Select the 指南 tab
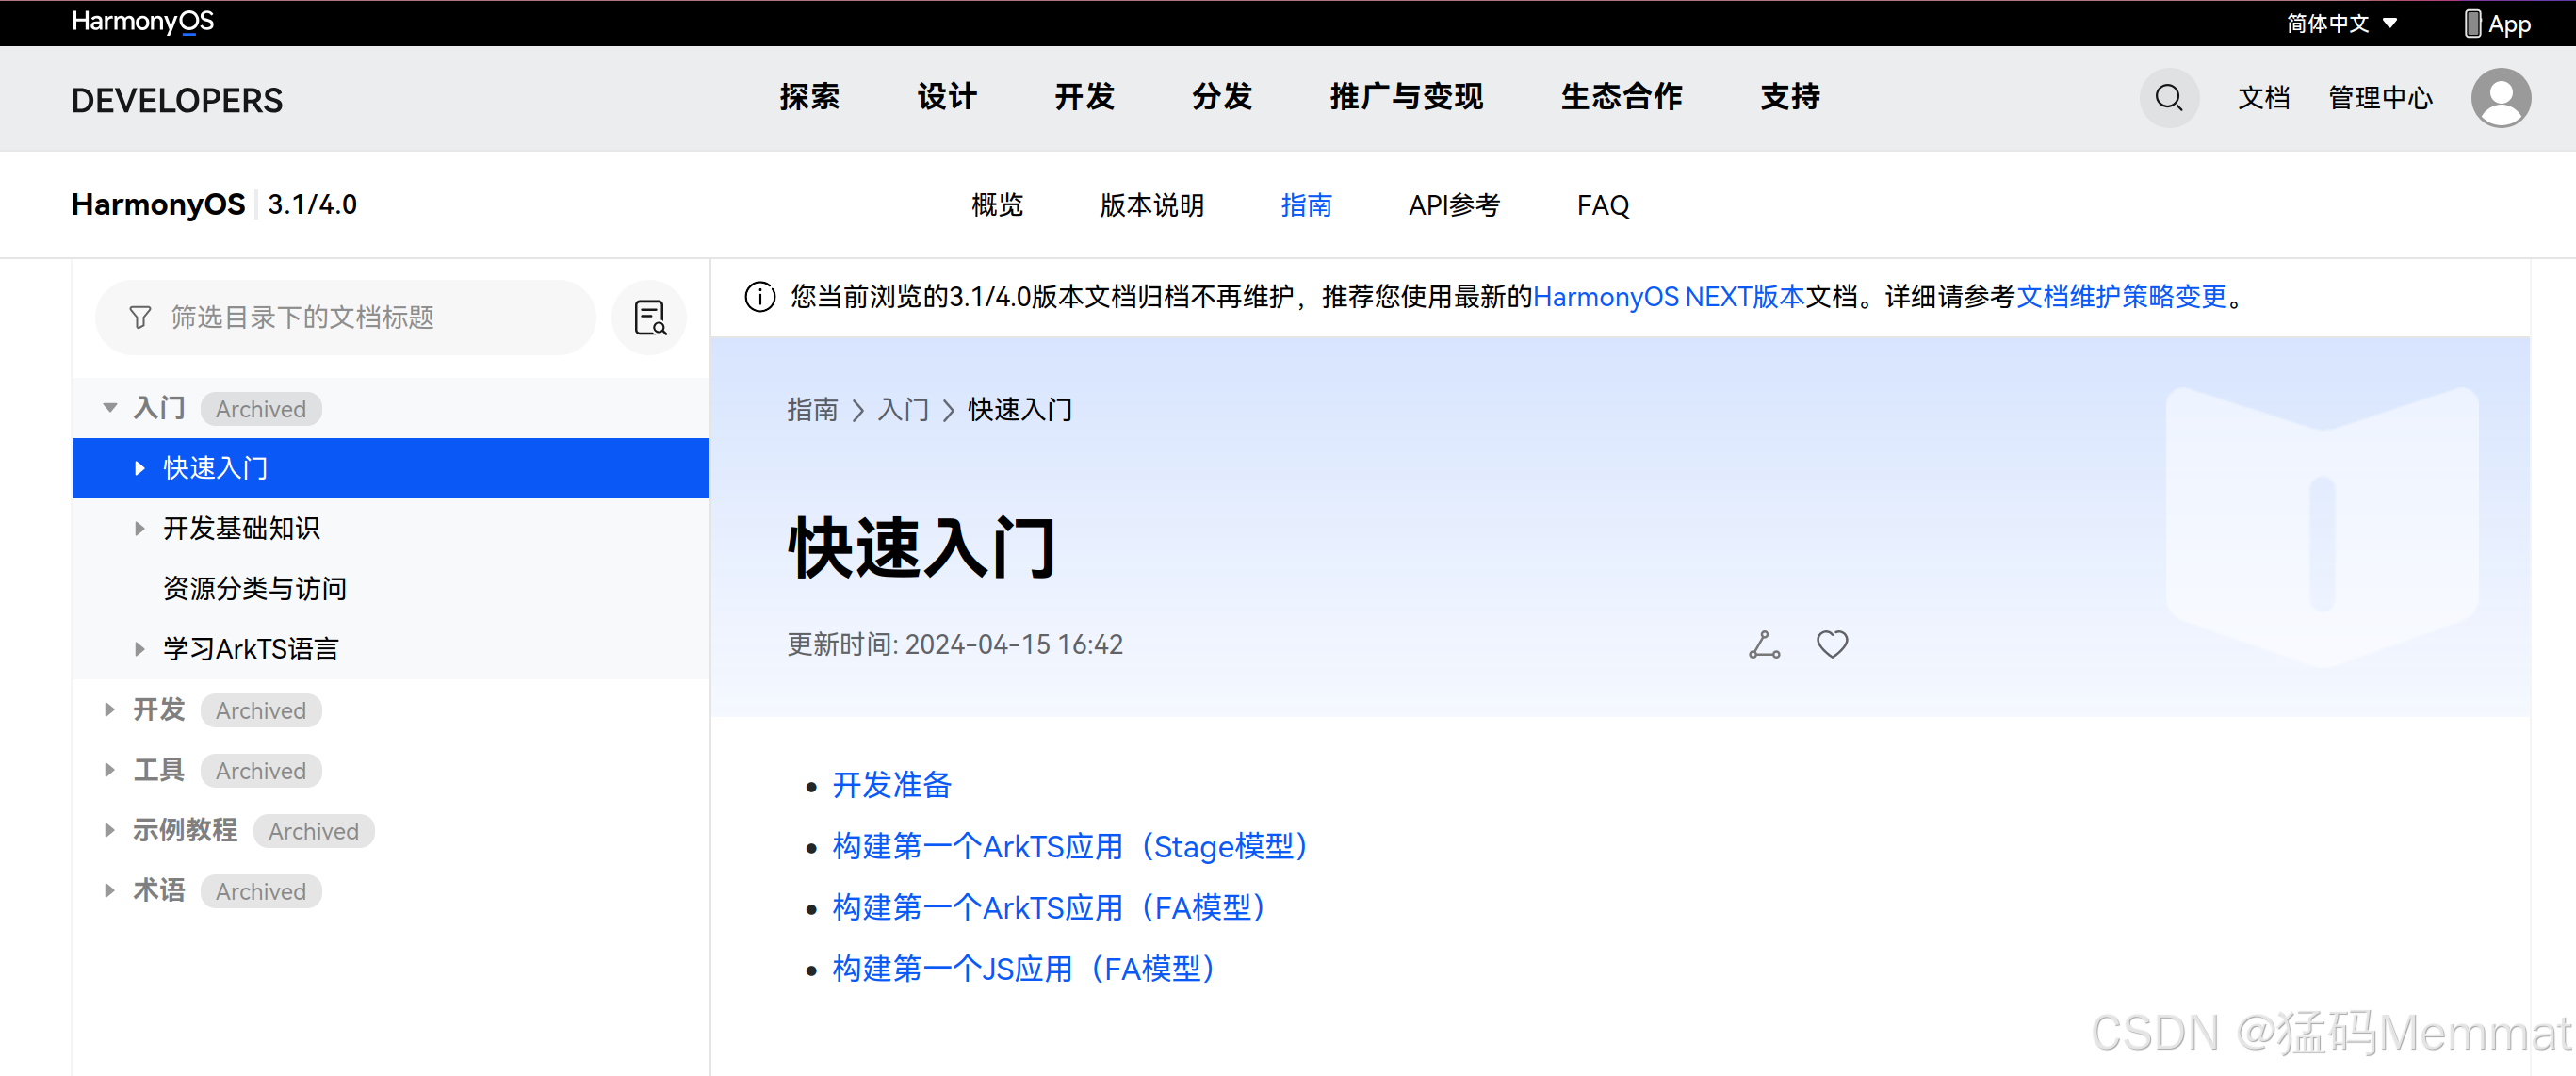The height and width of the screenshot is (1076, 2576). point(1307,205)
